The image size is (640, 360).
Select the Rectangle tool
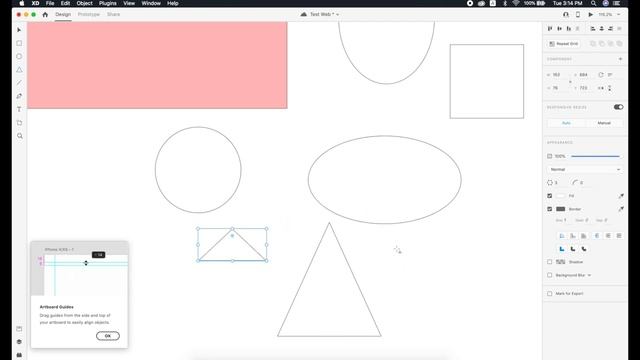click(19, 43)
